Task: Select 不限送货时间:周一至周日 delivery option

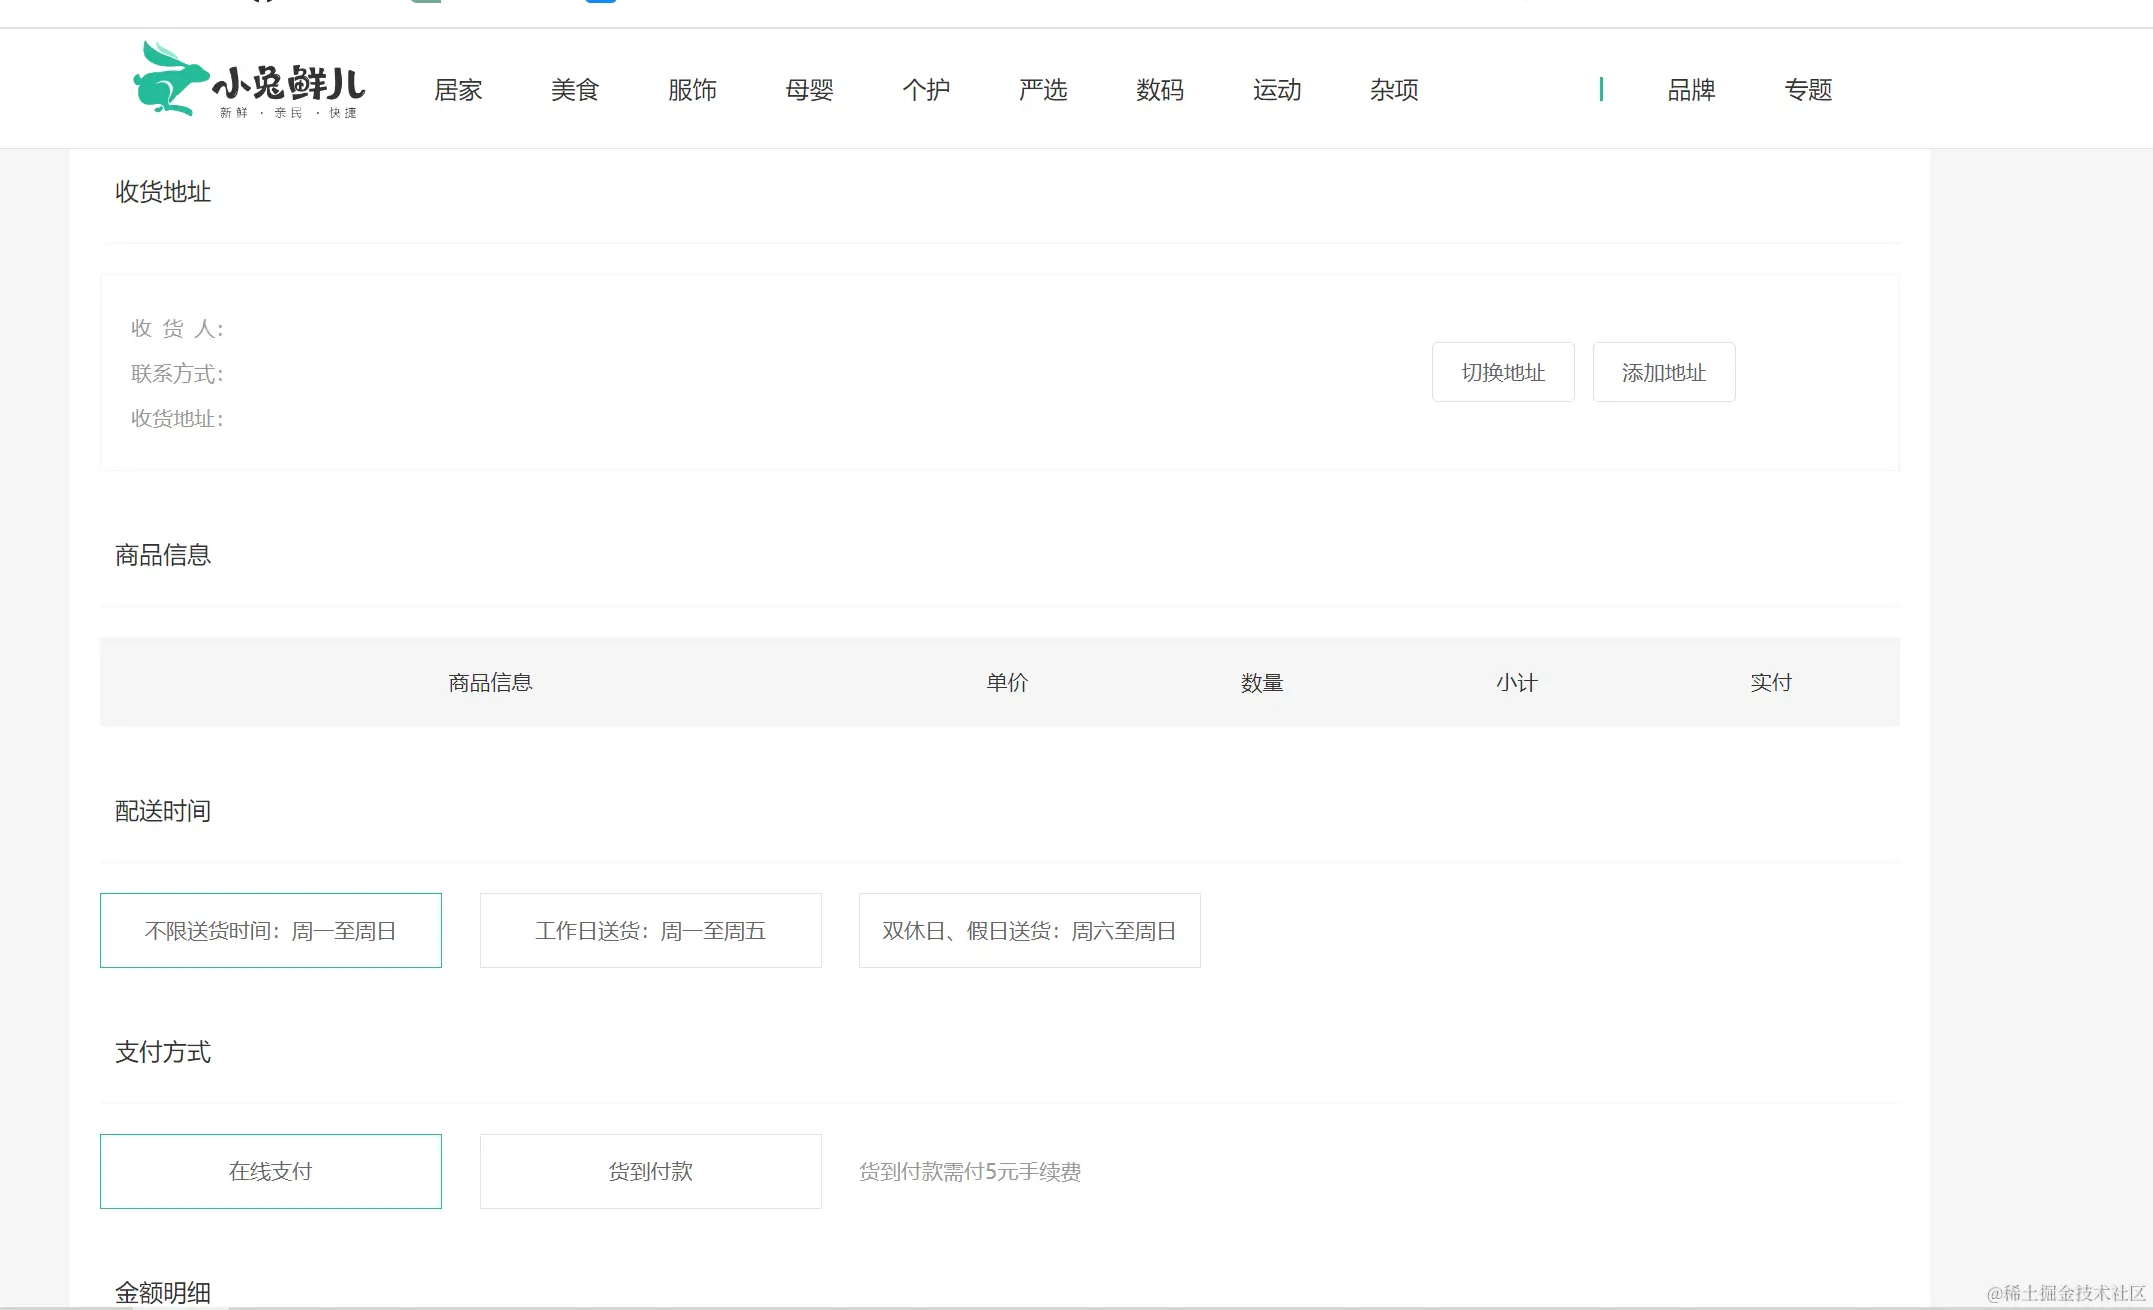Action: (x=271, y=930)
